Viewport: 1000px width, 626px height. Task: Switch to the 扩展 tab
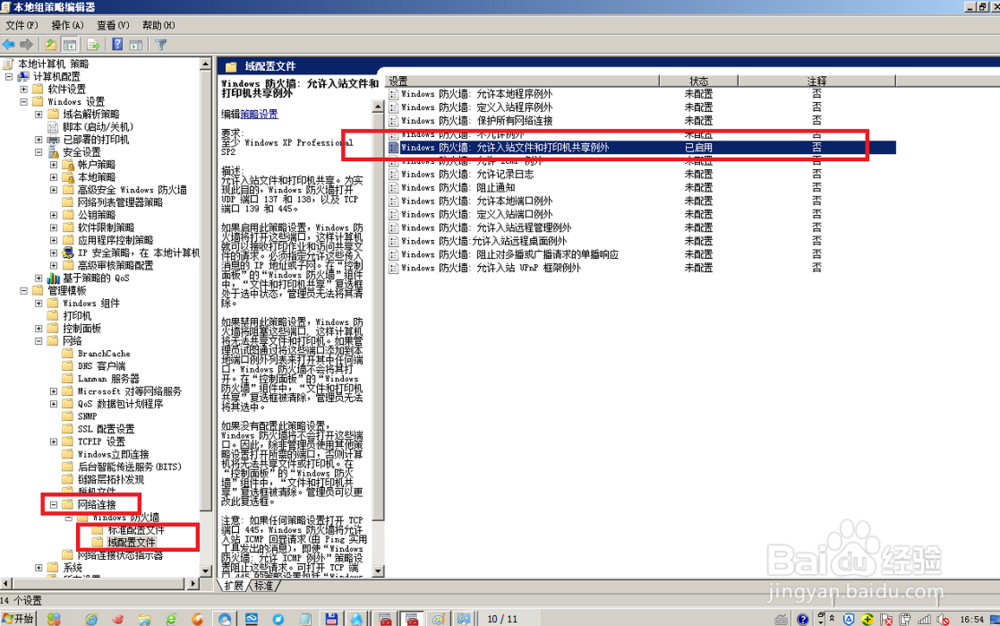[x=233, y=585]
